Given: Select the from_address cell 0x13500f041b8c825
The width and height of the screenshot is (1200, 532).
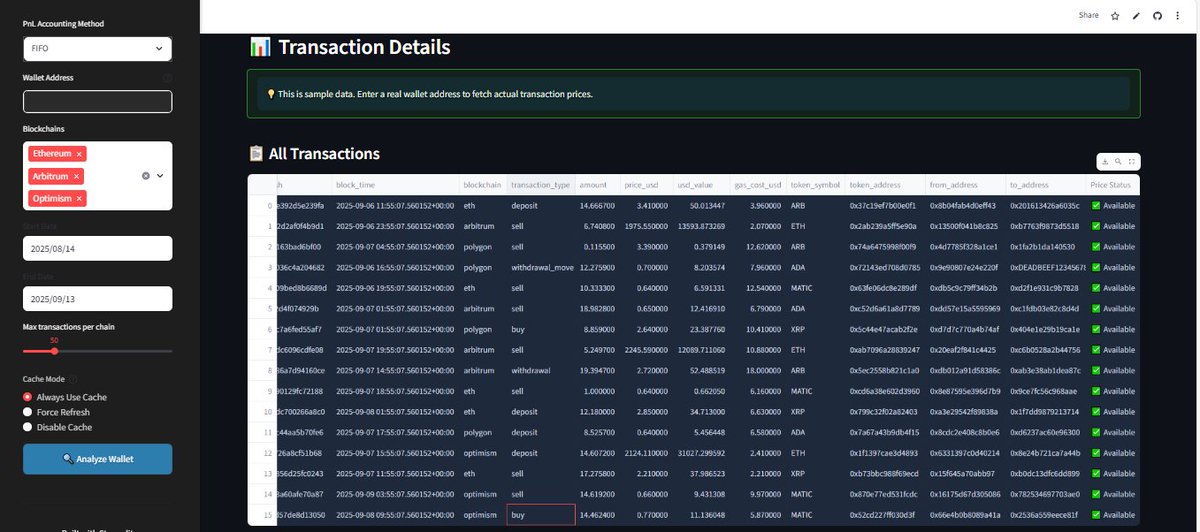Looking at the screenshot, I should click(x=965, y=226).
